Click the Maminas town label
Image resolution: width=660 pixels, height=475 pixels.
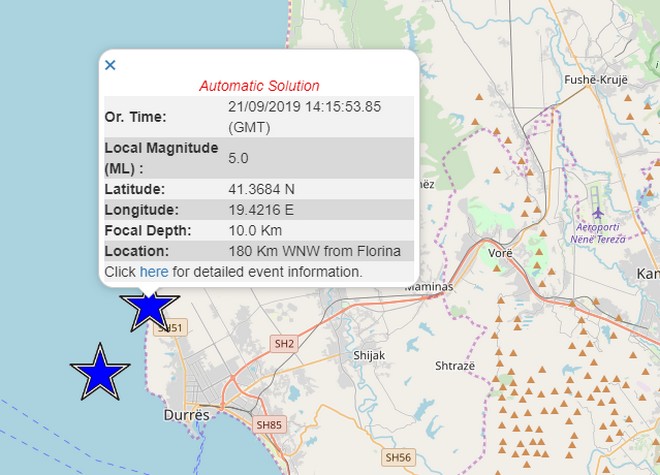point(429,286)
